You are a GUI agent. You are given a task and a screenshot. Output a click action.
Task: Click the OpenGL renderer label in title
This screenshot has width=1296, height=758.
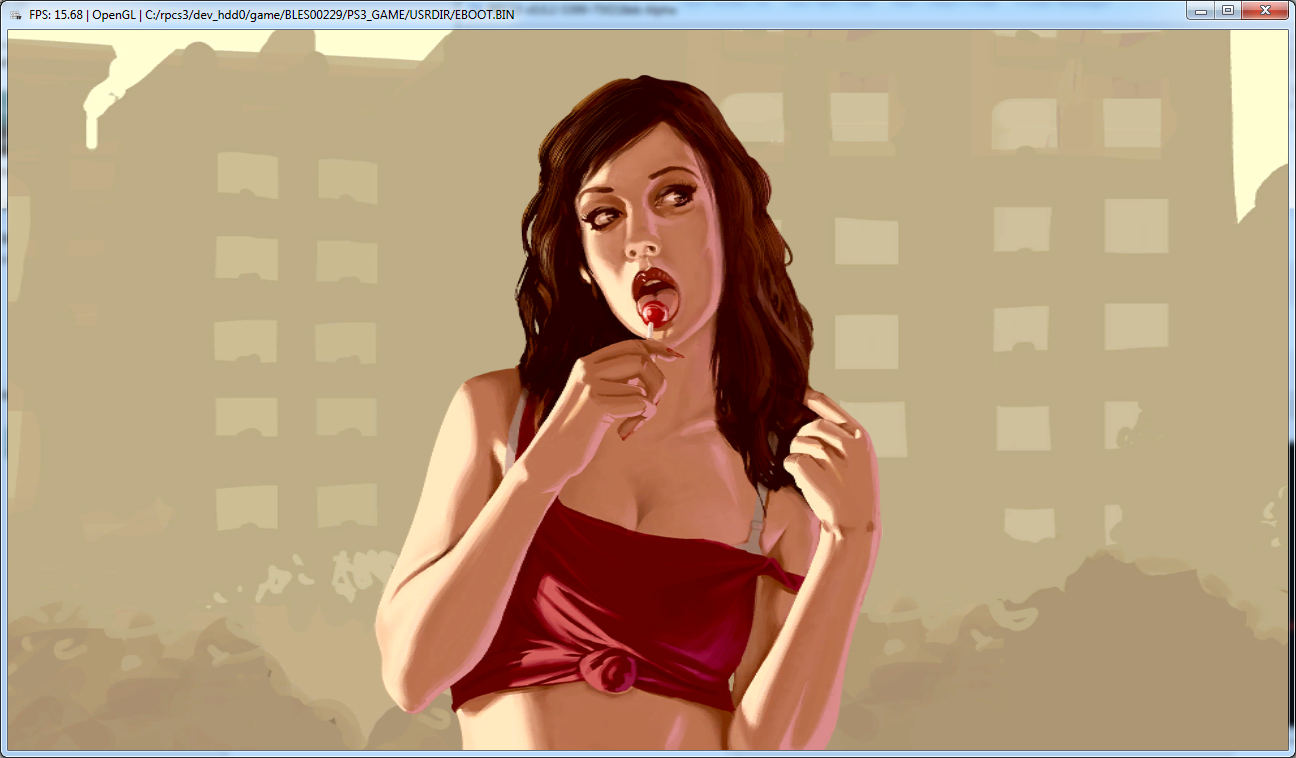[x=114, y=15]
